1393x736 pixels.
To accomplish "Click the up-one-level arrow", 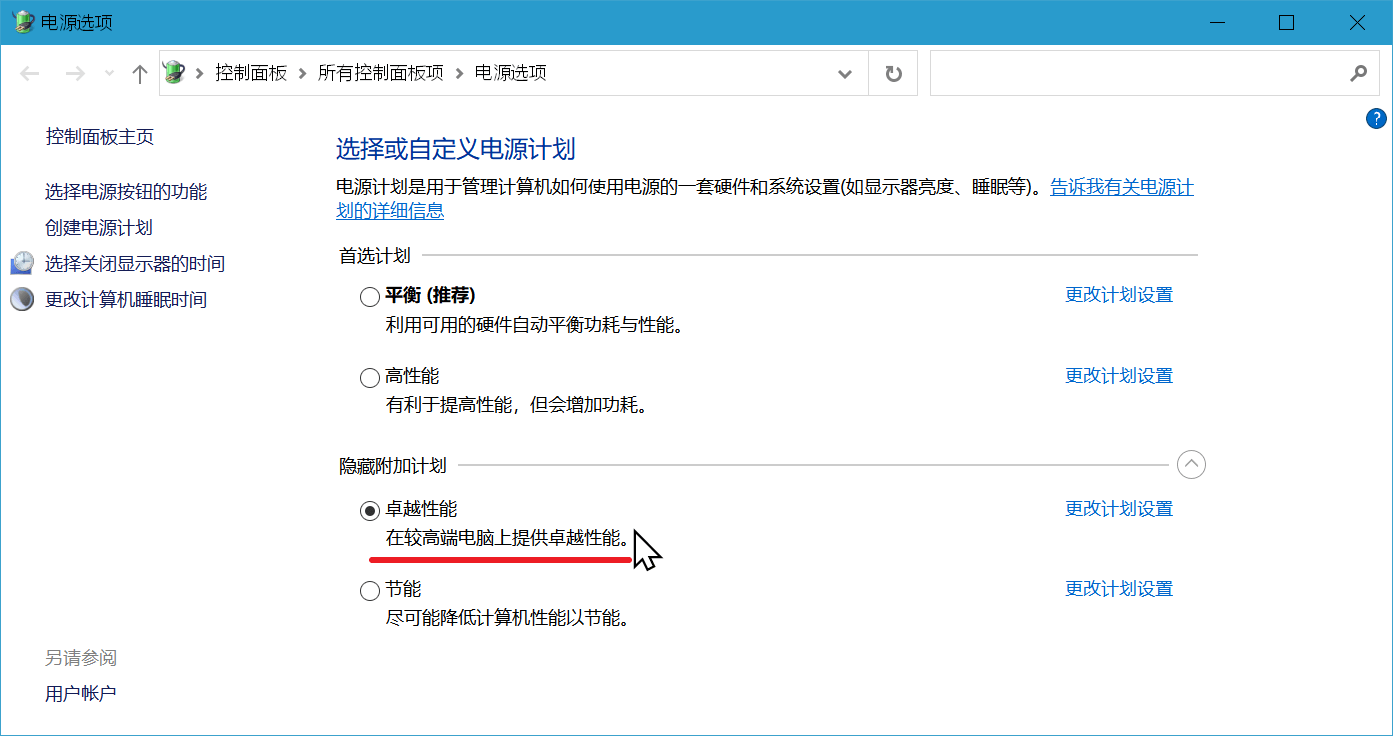I will click(x=139, y=72).
